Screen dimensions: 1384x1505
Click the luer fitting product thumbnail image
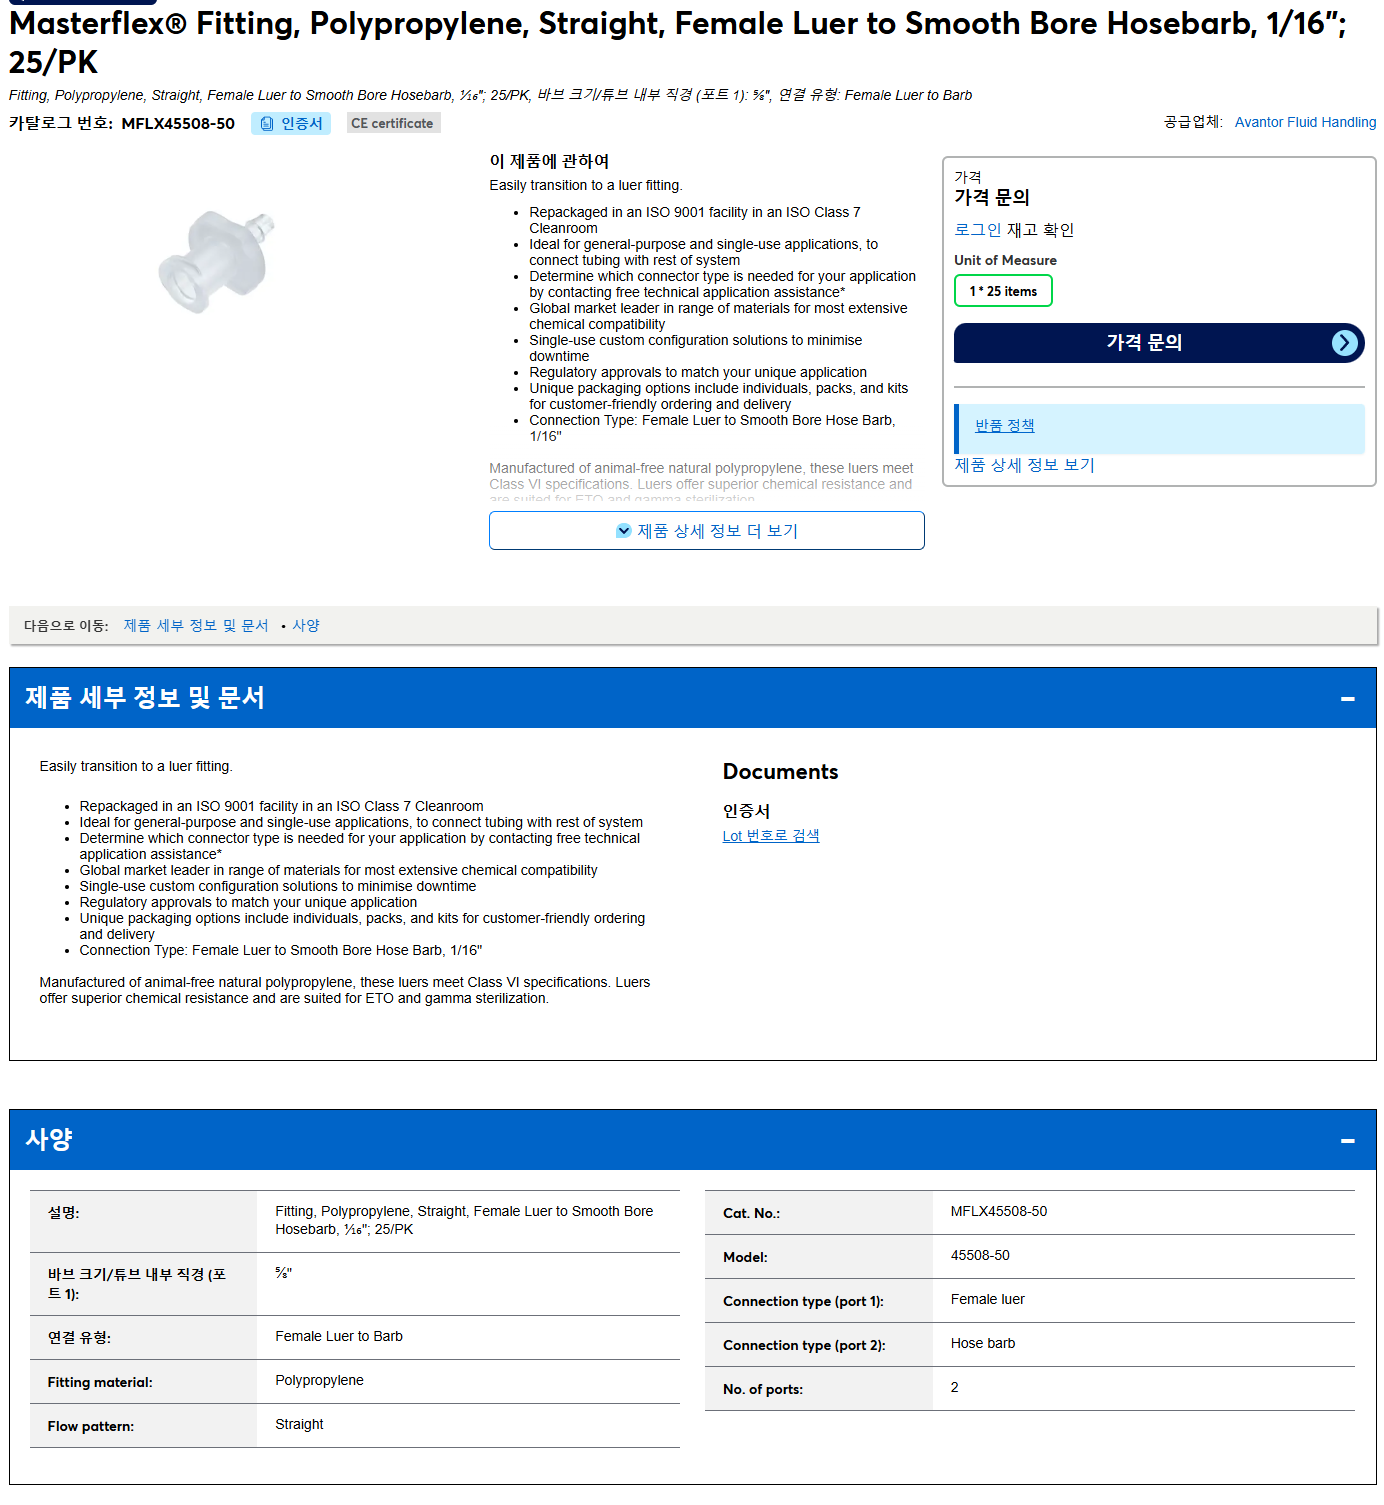[216, 261]
